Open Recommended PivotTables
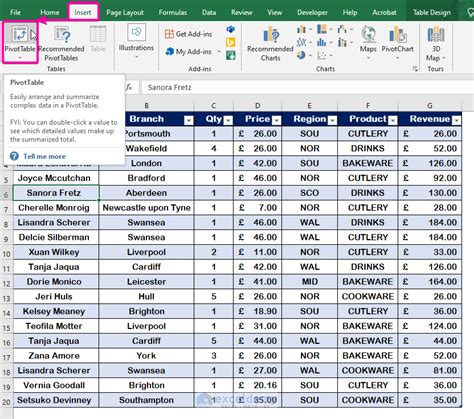This screenshot has height=419, width=474. (x=61, y=43)
